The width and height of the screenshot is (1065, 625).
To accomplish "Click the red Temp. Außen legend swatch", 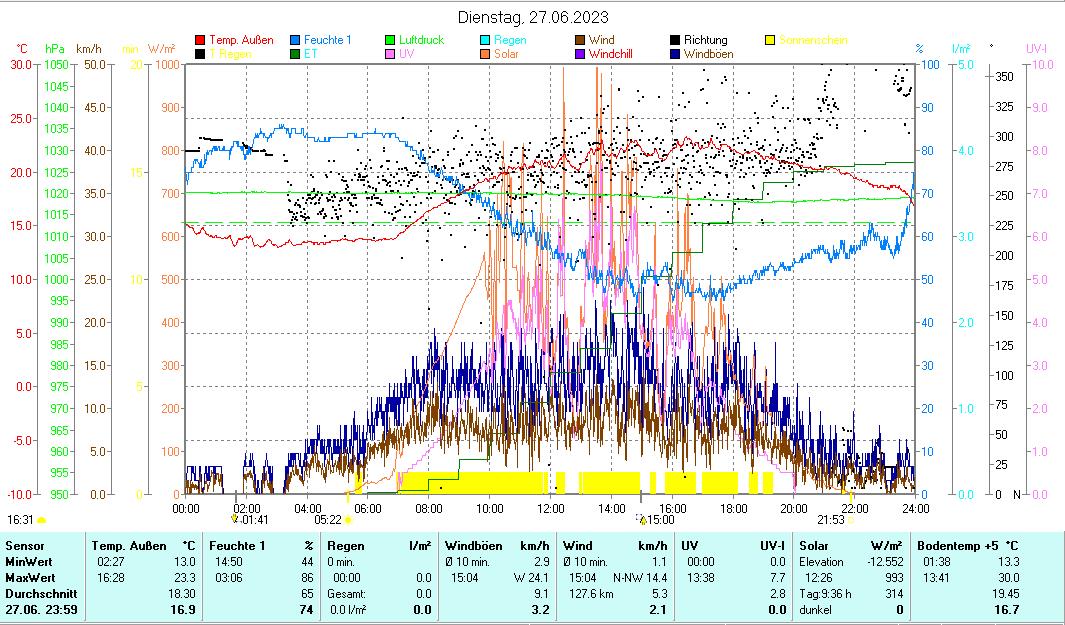I will tap(200, 41).
